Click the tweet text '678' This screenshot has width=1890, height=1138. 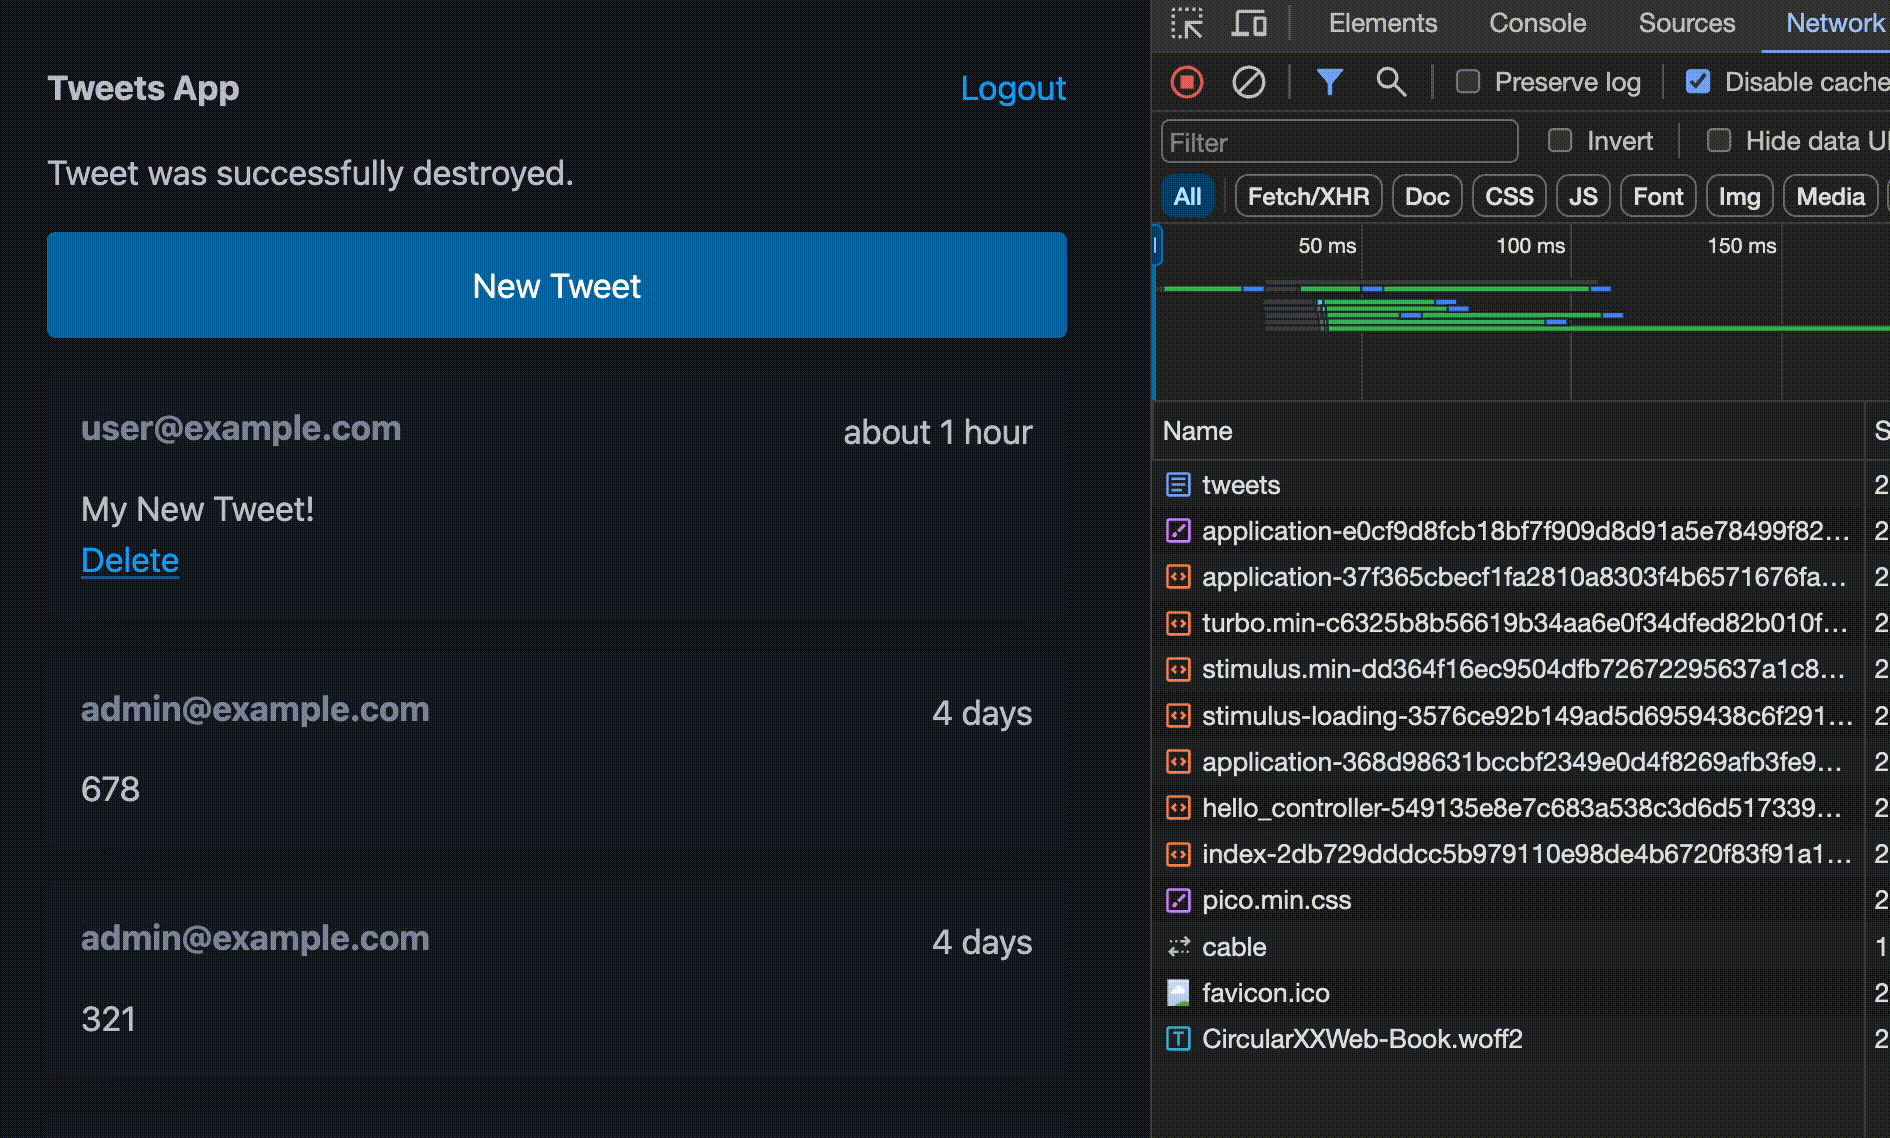[x=110, y=789]
